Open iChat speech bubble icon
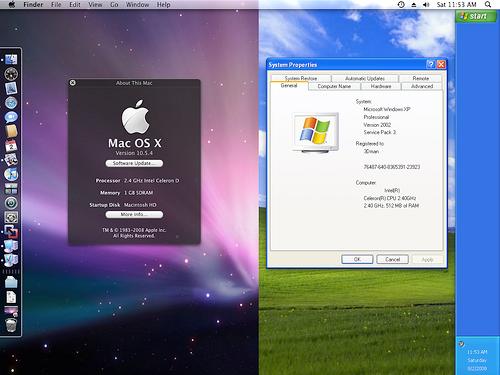The image size is (500, 375). point(11,117)
